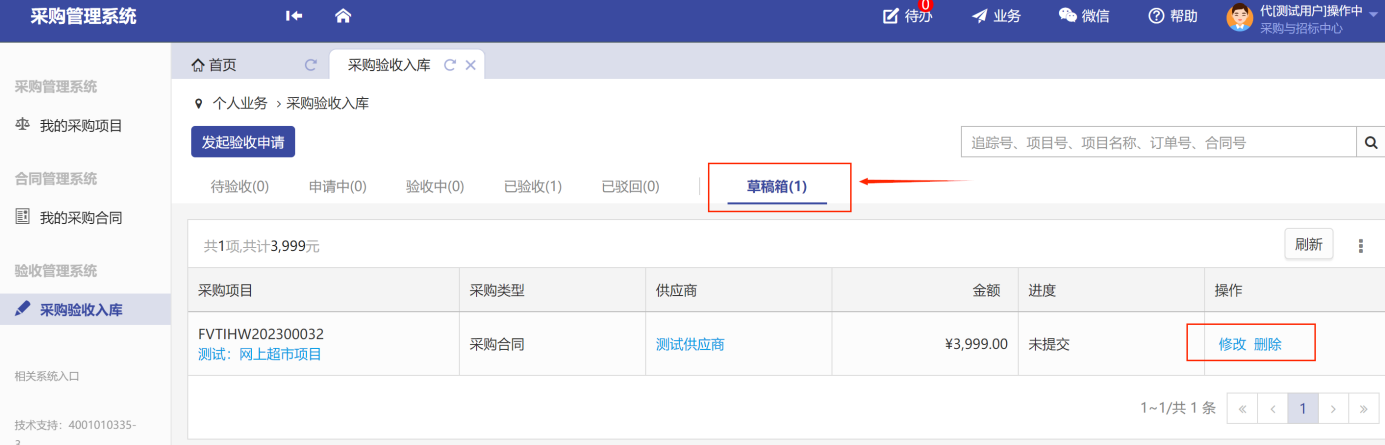Click the 刷新 refresh button
This screenshot has height=445, width=1385.
click(1308, 244)
